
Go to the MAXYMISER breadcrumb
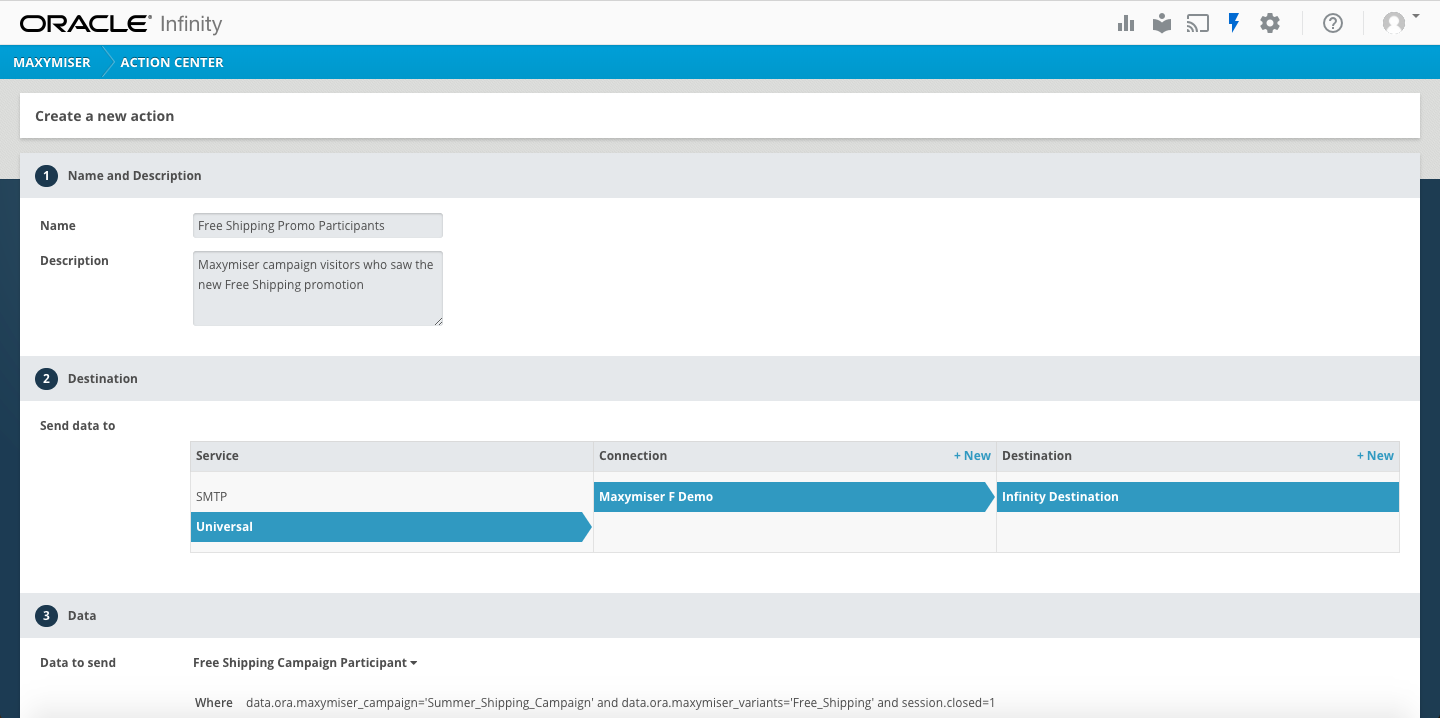(52, 62)
